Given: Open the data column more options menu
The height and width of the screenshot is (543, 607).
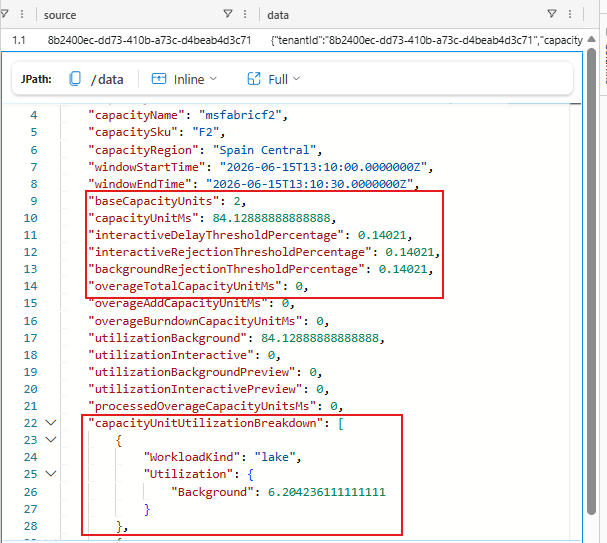Looking at the screenshot, I should click(x=570, y=14).
